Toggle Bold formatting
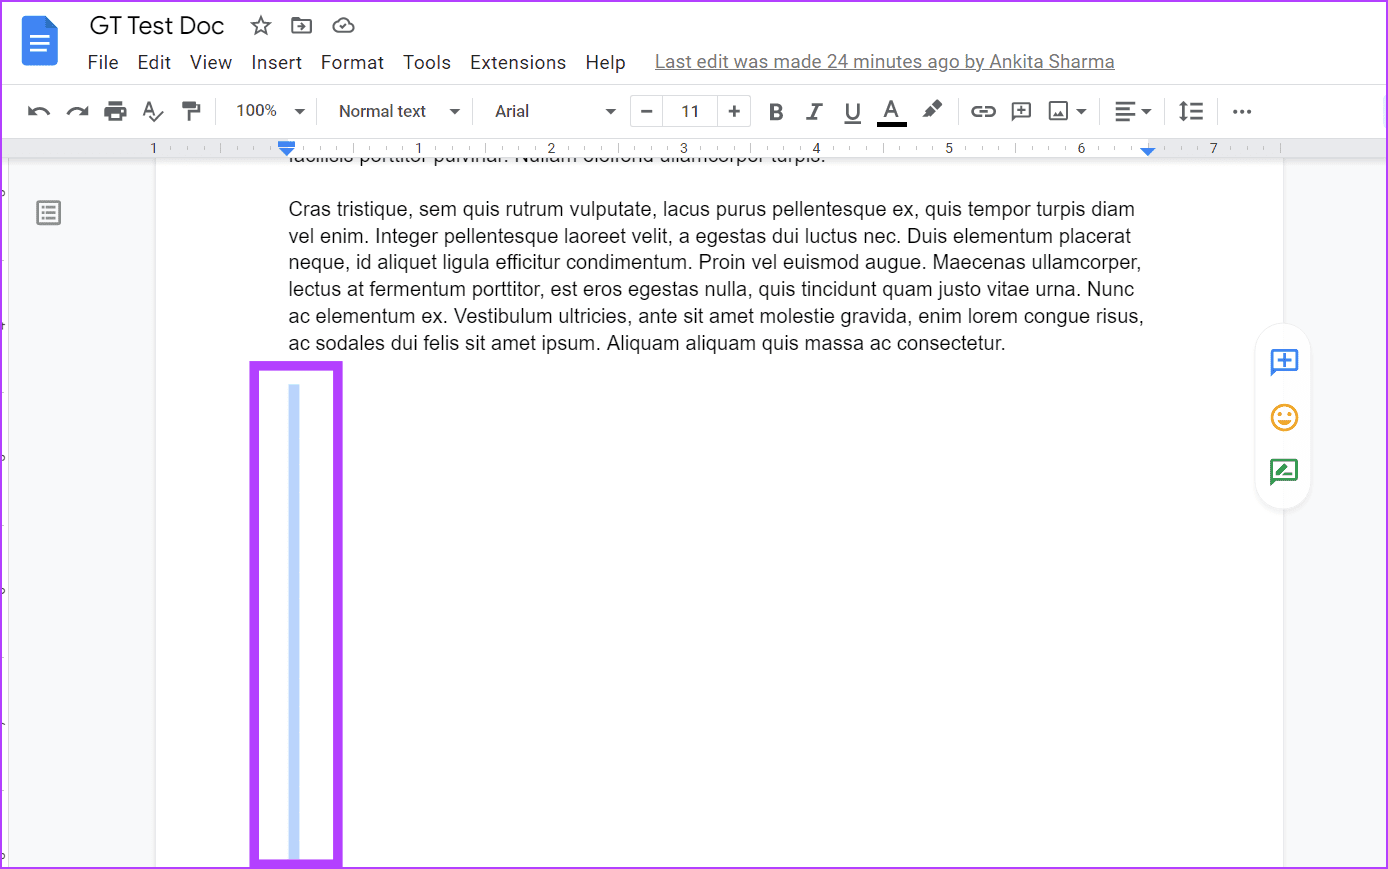This screenshot has height=869, width=1388. tap(775, 111)
